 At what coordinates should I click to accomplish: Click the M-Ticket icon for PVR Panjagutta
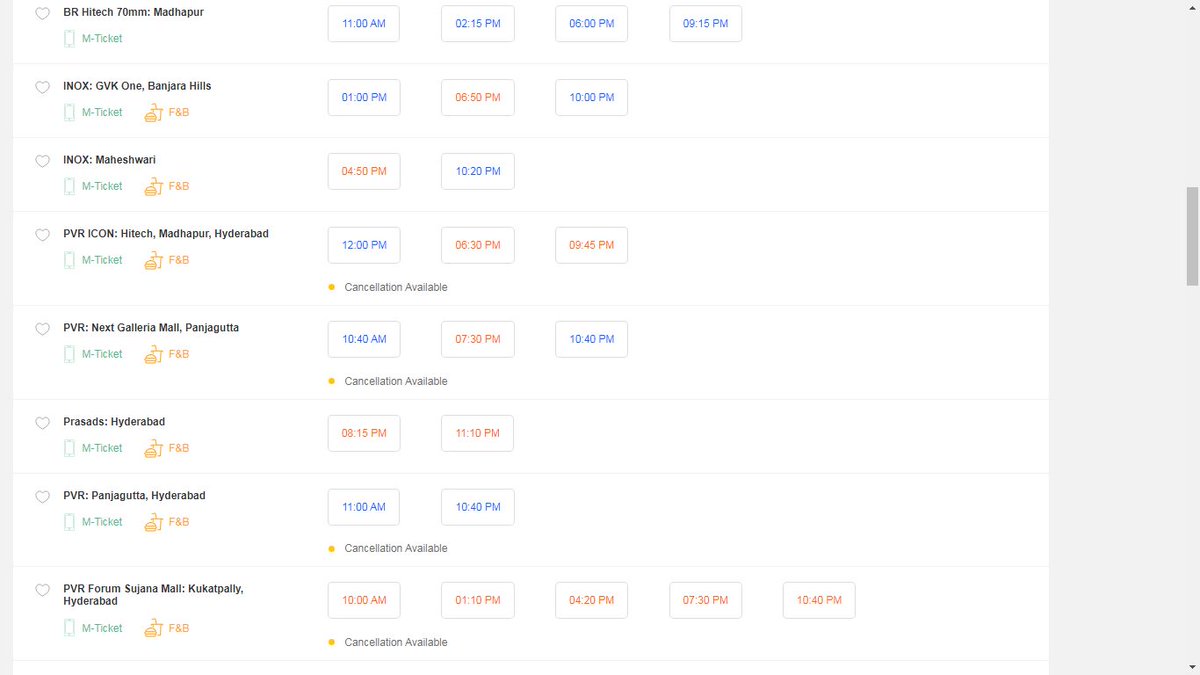[68, 521]
